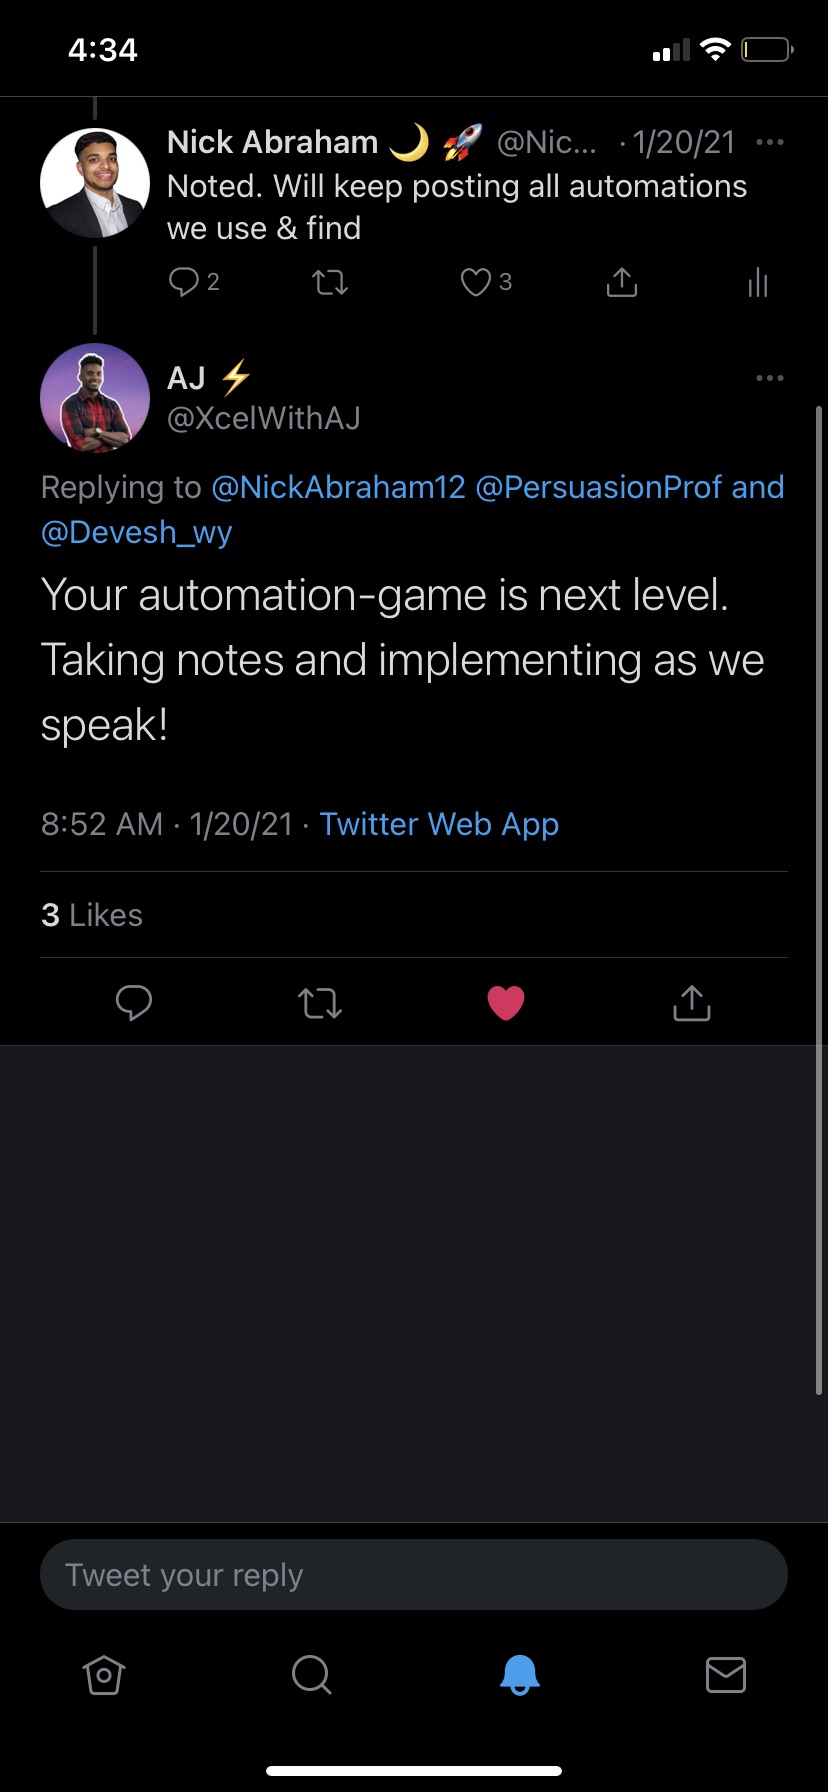Share AJ's main tweet
This screenshot has width=828, height=1792.
pyautogui.click(x=692, y=1002)
